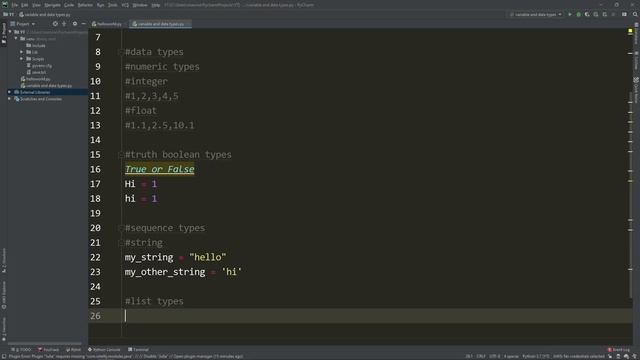Open the Navigate menu
The height and width of the screenshot is (360, 640).
52,5
